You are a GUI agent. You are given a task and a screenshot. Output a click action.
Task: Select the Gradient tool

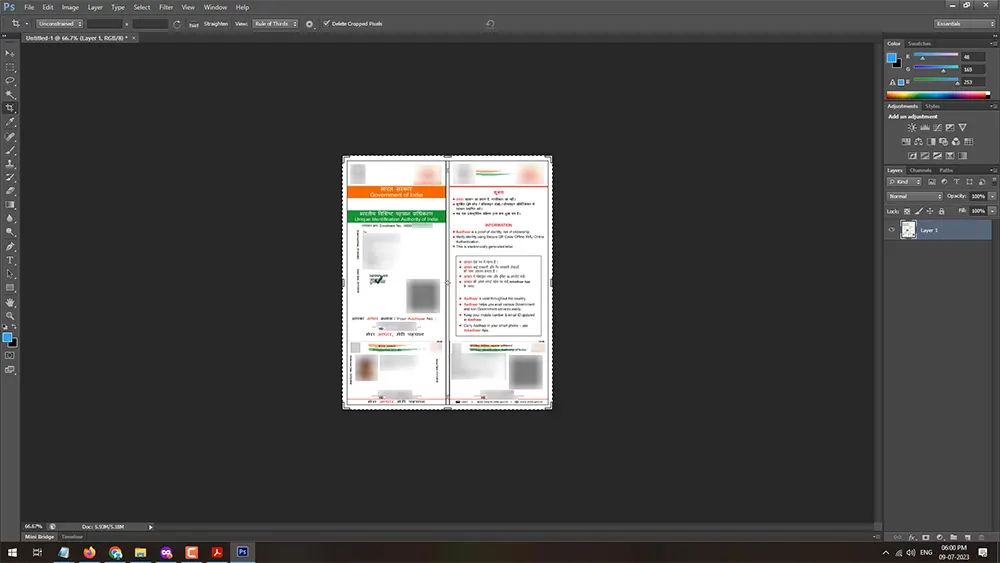pos(10,205)
